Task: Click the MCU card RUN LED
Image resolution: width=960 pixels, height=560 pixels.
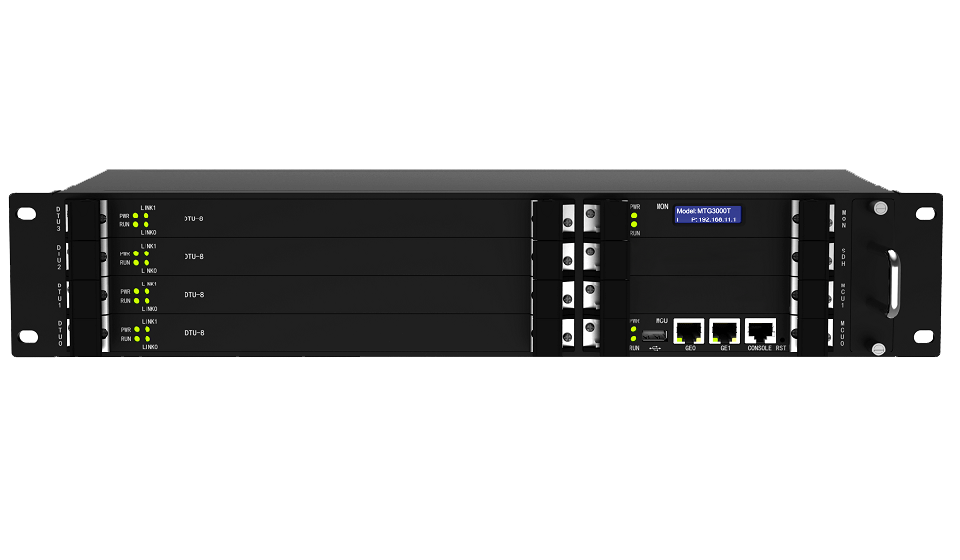Action: point(634,338)
